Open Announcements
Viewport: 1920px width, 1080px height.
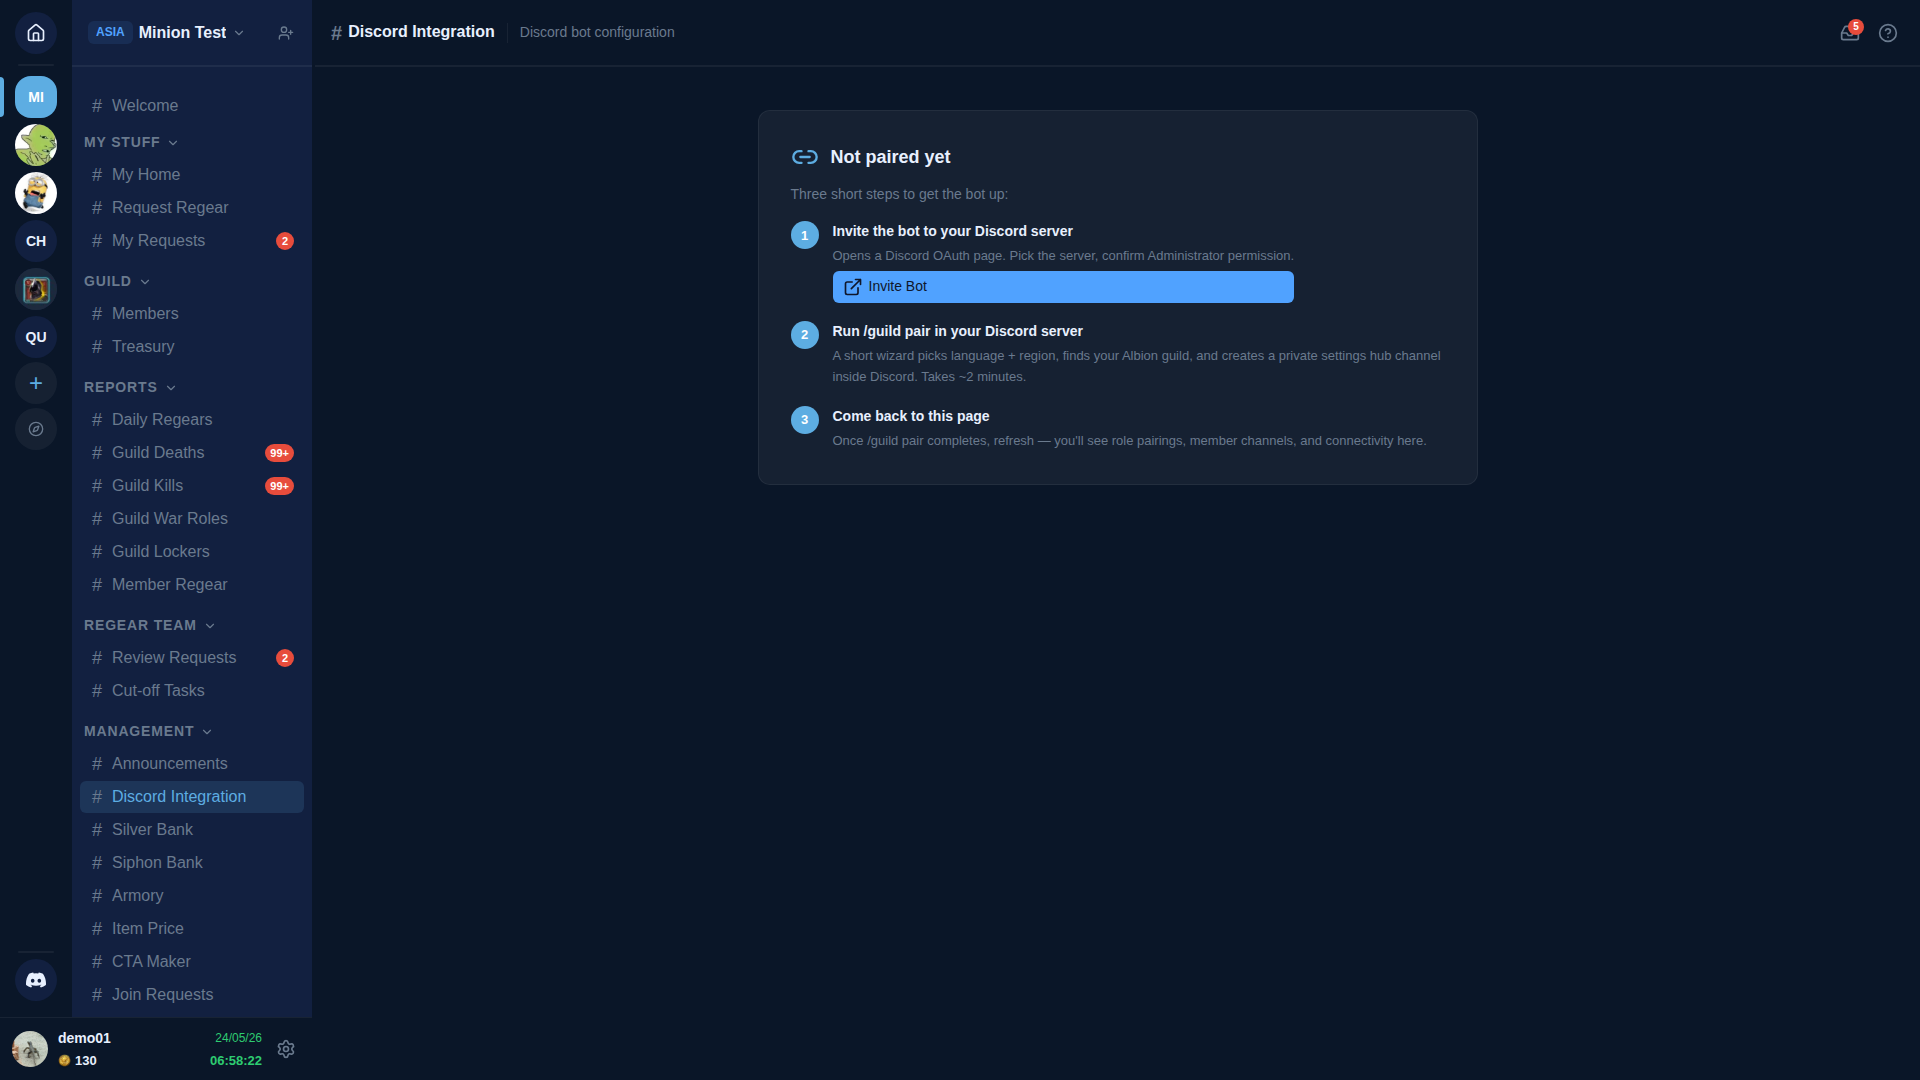pyautogui.click(x=192, y=763)
